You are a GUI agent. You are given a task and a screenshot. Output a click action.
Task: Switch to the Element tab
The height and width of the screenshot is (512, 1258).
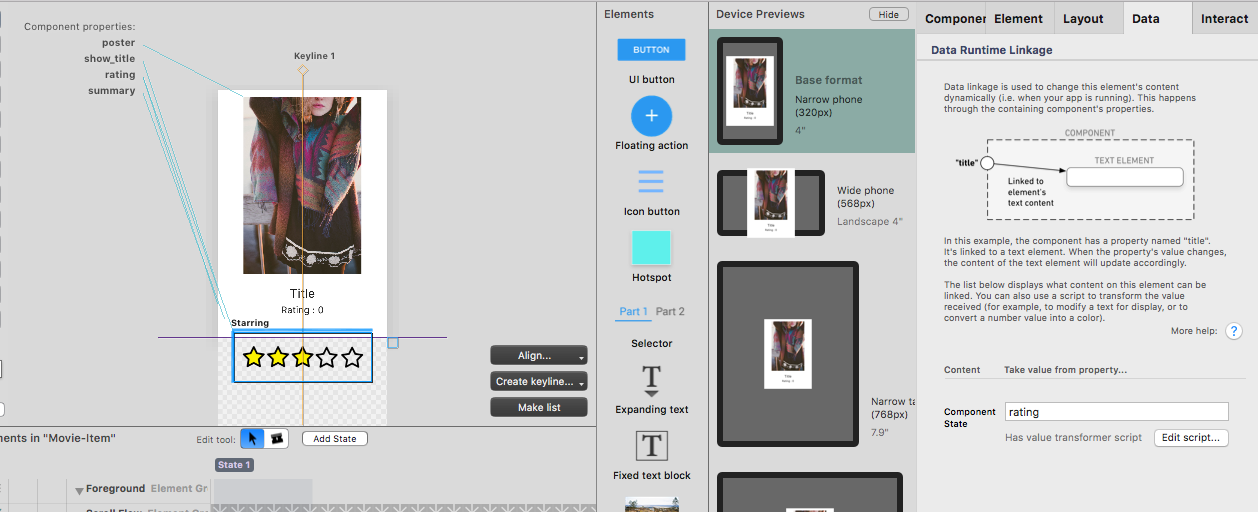point(1018,18)
